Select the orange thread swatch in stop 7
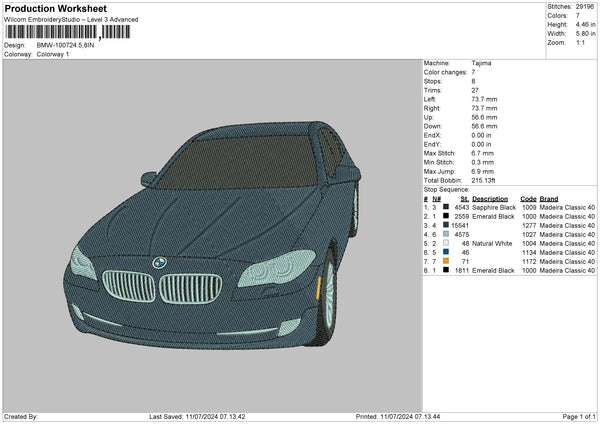Viewport: 600px width, 424px height. 446,261
